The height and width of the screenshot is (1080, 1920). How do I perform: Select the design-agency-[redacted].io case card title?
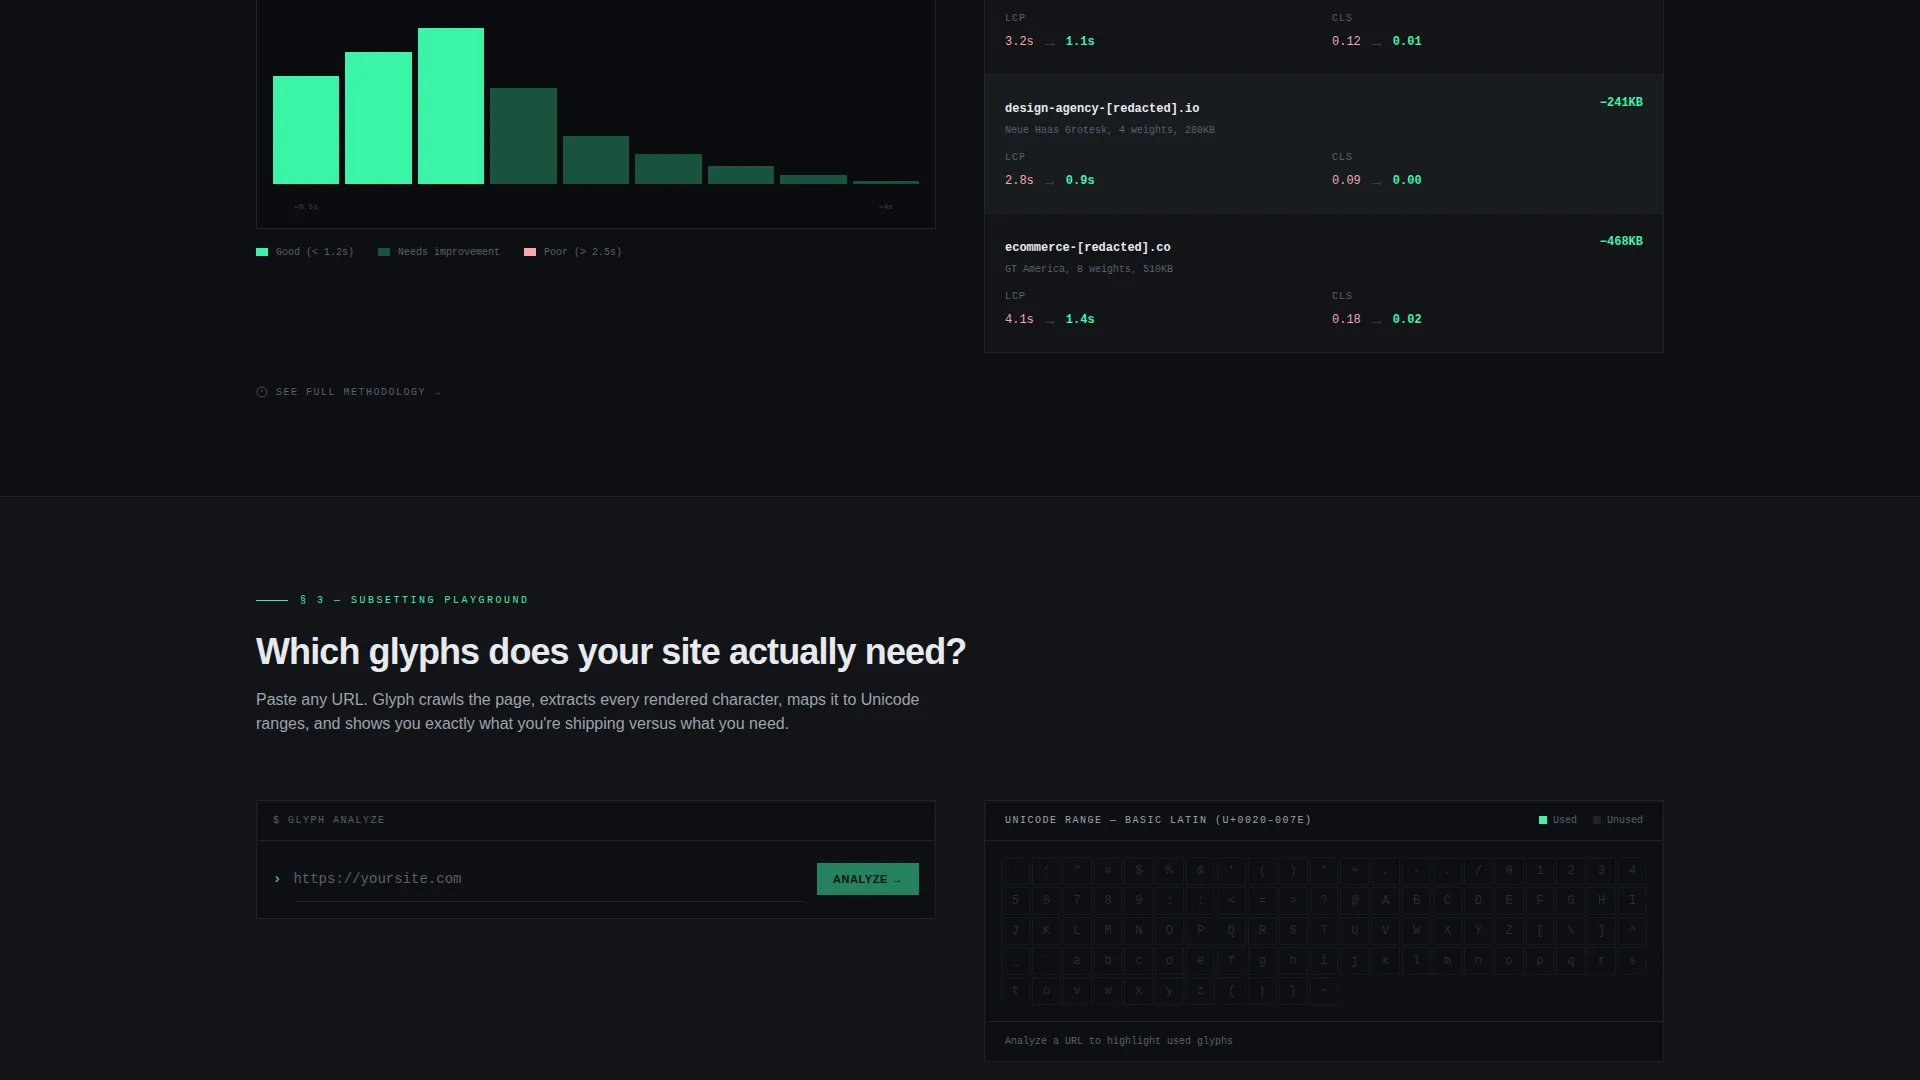[x=1102, y=108]
